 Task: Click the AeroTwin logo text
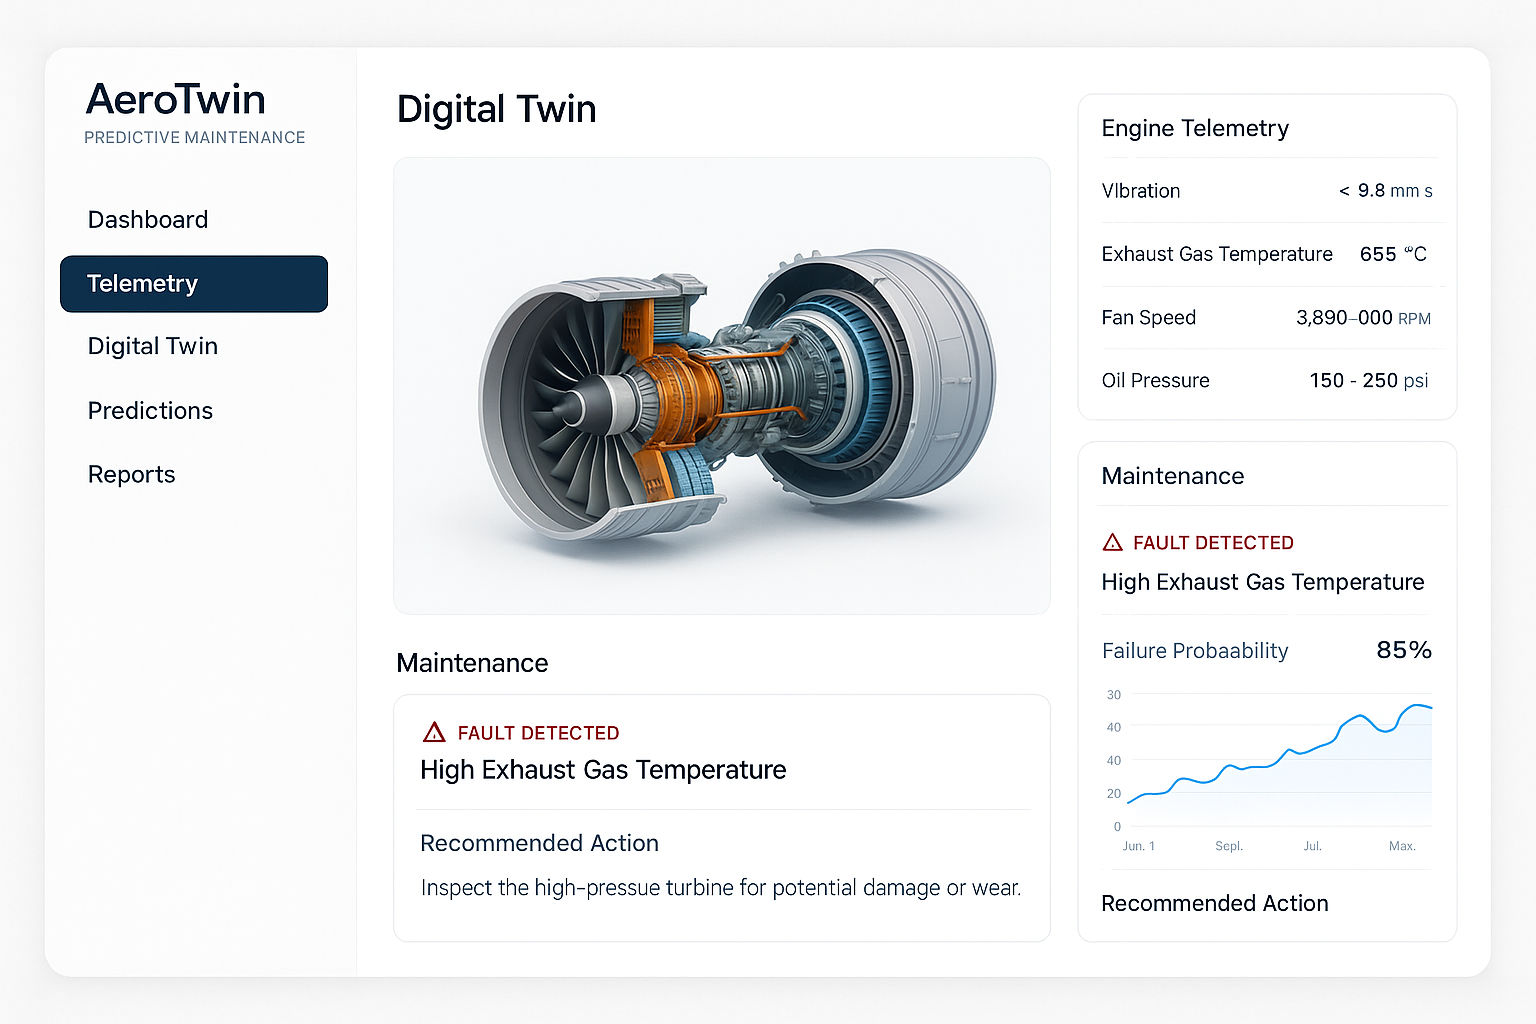click(176, 100)
